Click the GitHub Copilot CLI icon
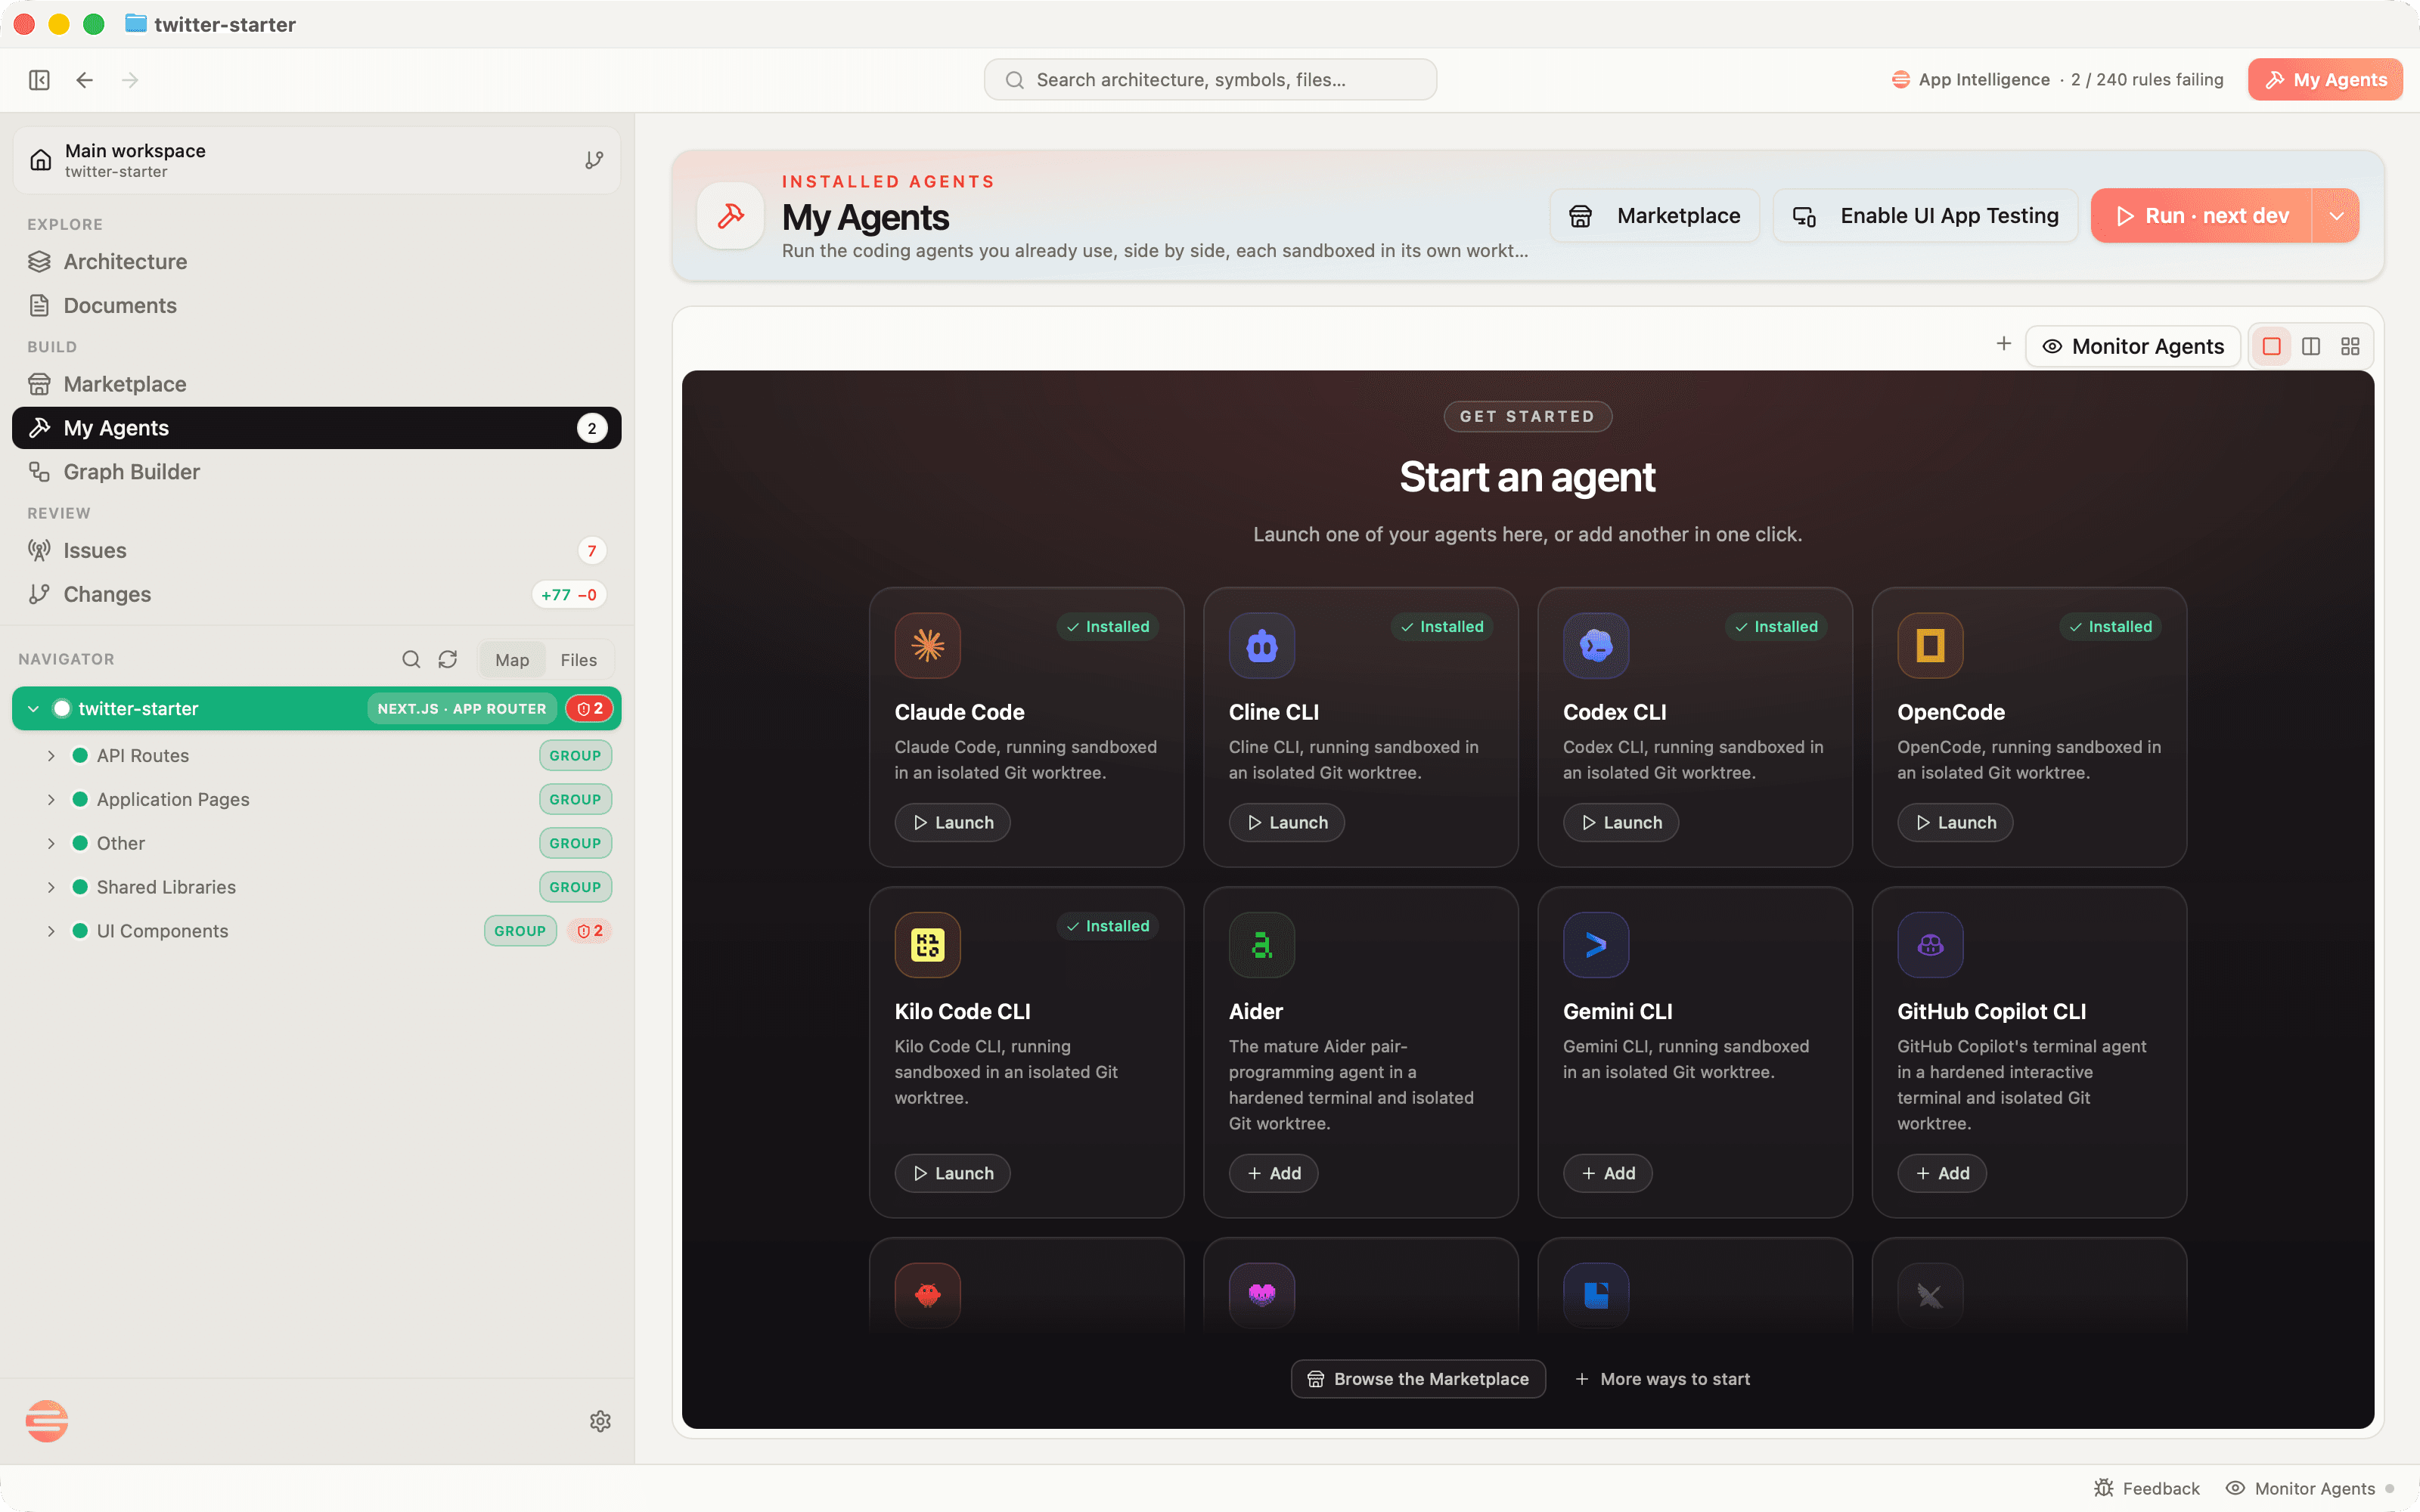 [1930, 945]
